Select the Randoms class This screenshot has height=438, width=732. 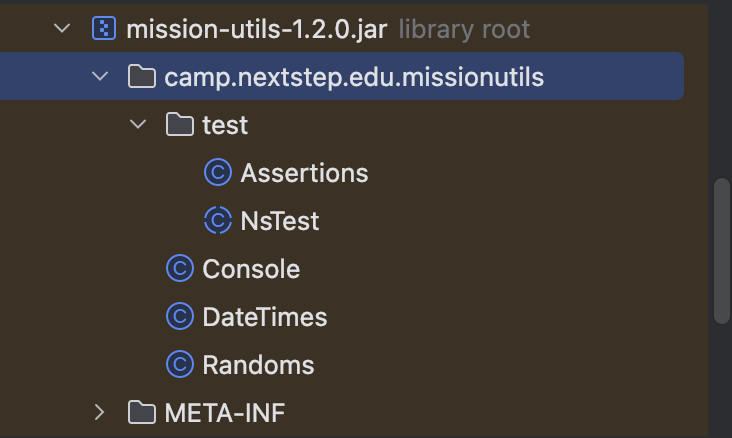point(258,365)
